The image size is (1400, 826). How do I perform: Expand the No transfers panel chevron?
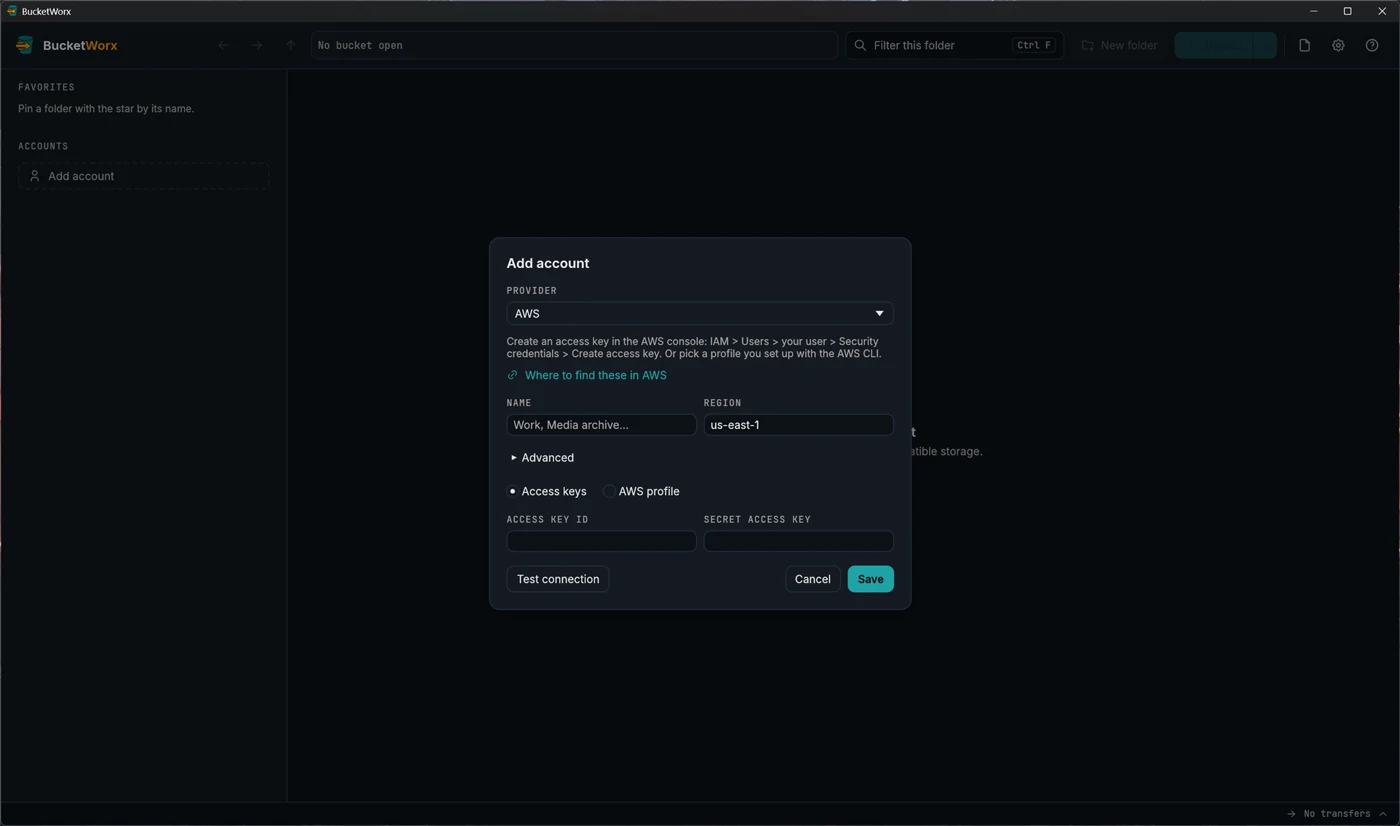coord(1383,814)
